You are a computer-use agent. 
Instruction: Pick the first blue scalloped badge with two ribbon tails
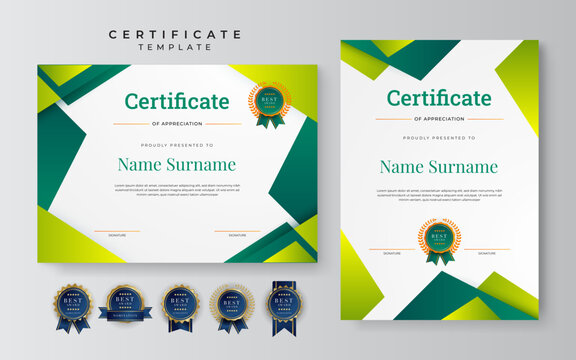(x=73, y=308)
